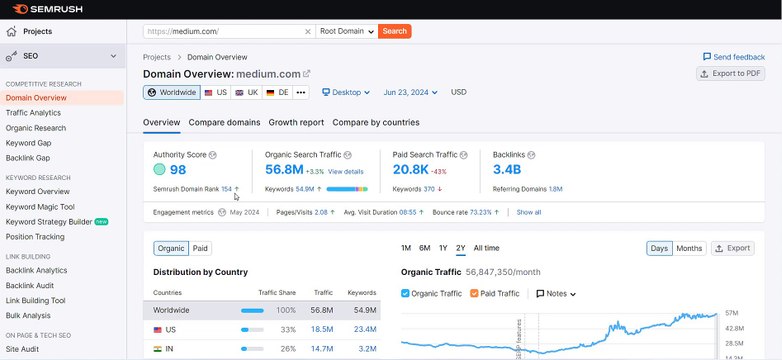782x360 pixels.
Task: Click Organic Search Traffic info icon
Action: 348,155
